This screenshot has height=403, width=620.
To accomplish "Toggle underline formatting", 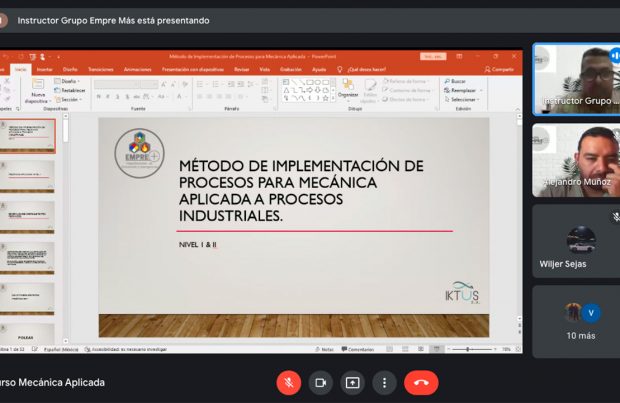I will coord(117,96).
